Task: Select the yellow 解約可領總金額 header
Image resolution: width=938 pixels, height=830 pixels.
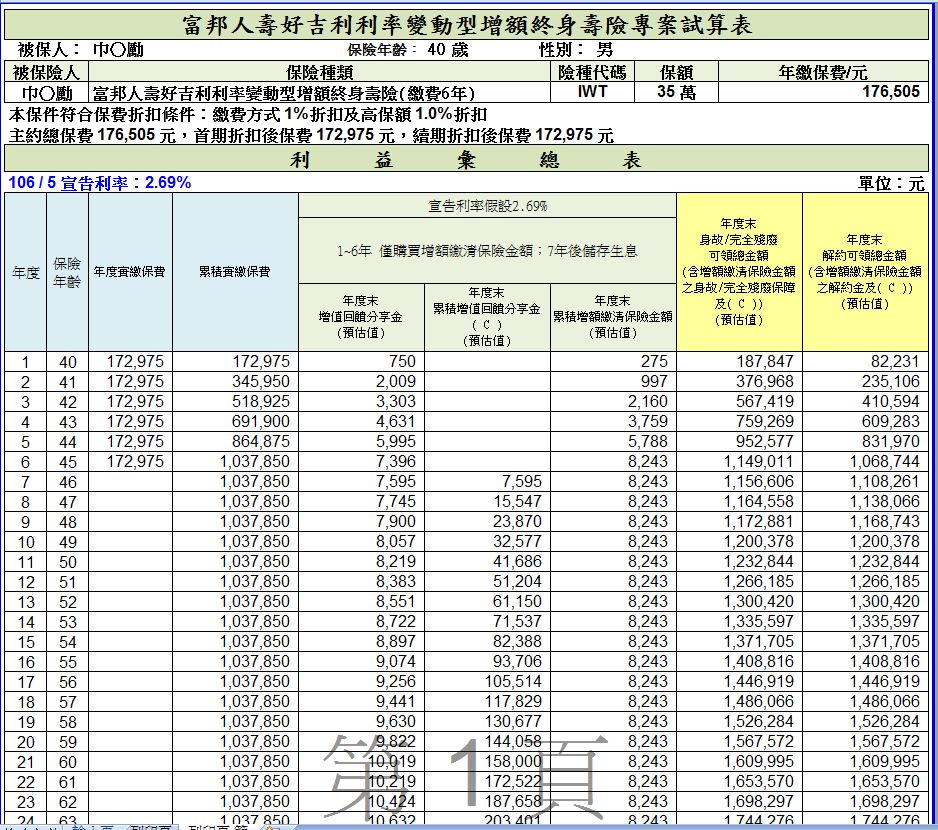Action: pos(865,272)
